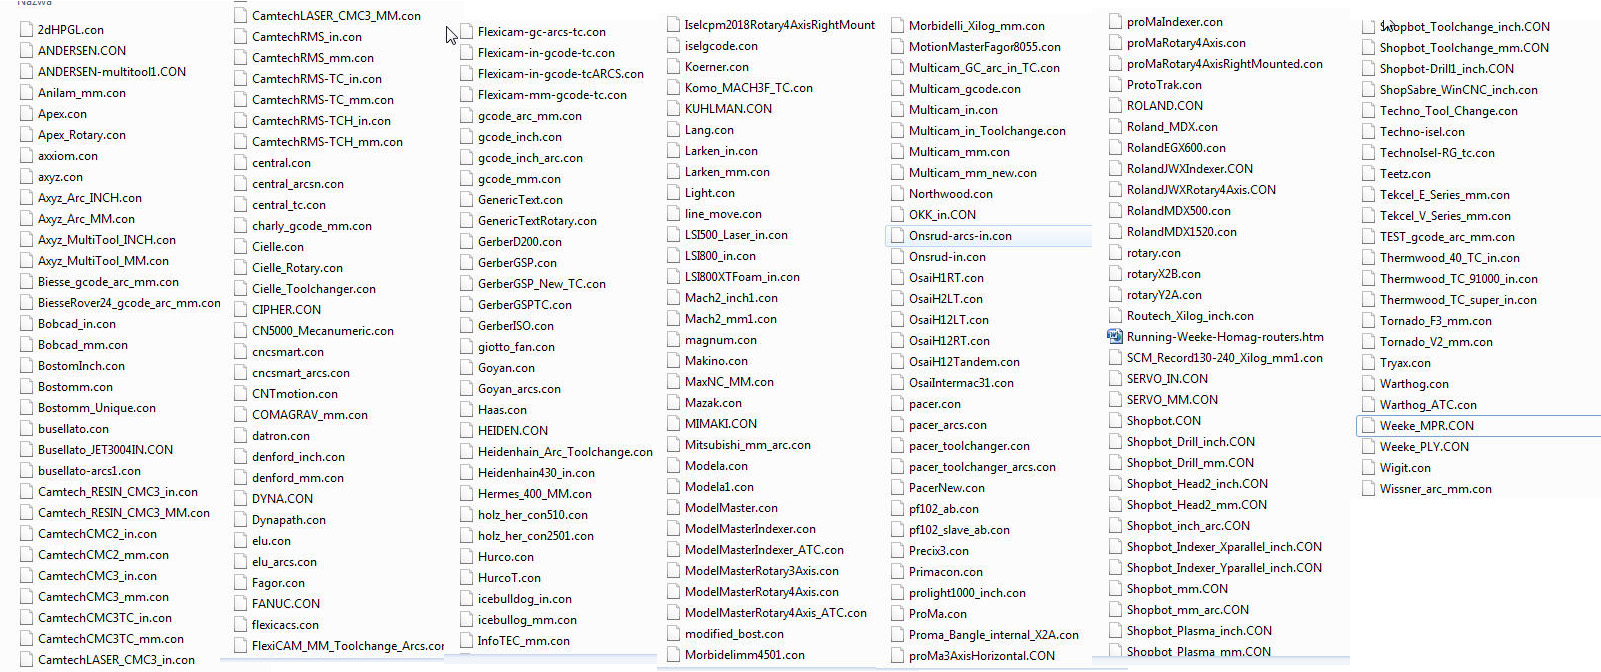
Task: Select the file ModelMasterRotary4Axis_ATC.con
Action: [776, 613]
